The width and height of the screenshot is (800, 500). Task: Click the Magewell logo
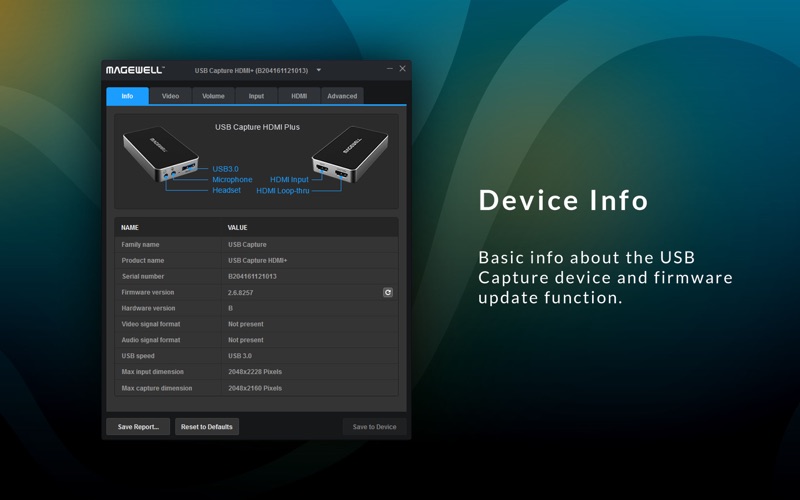point(135,70)
